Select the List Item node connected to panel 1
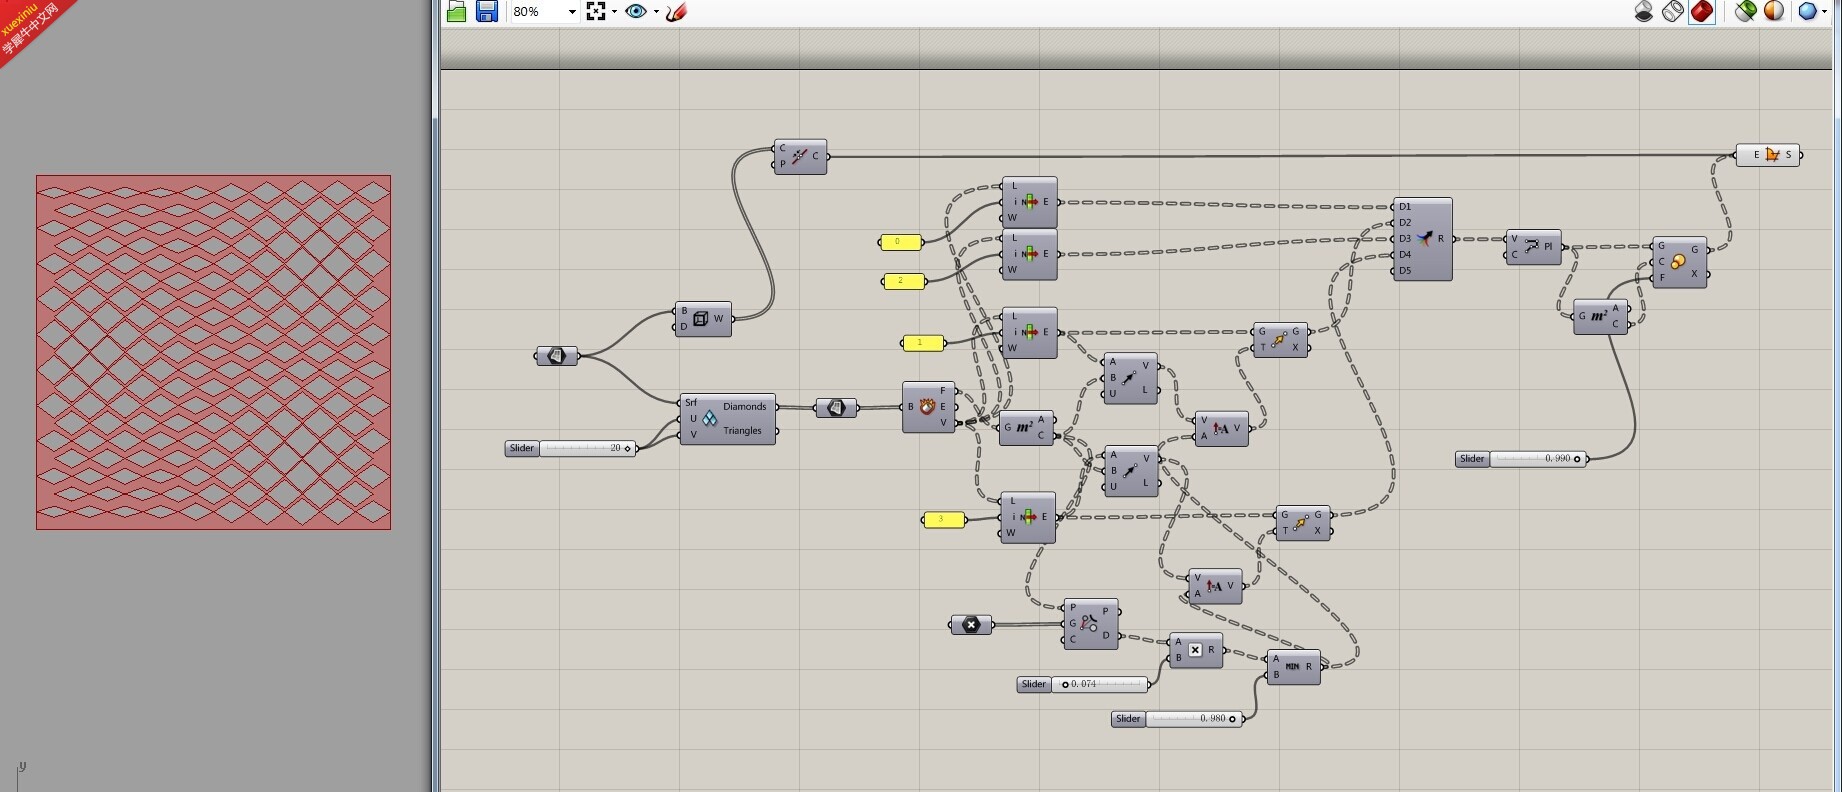The width and height of the screenshot is (1842, 792). pos(1029,332)
